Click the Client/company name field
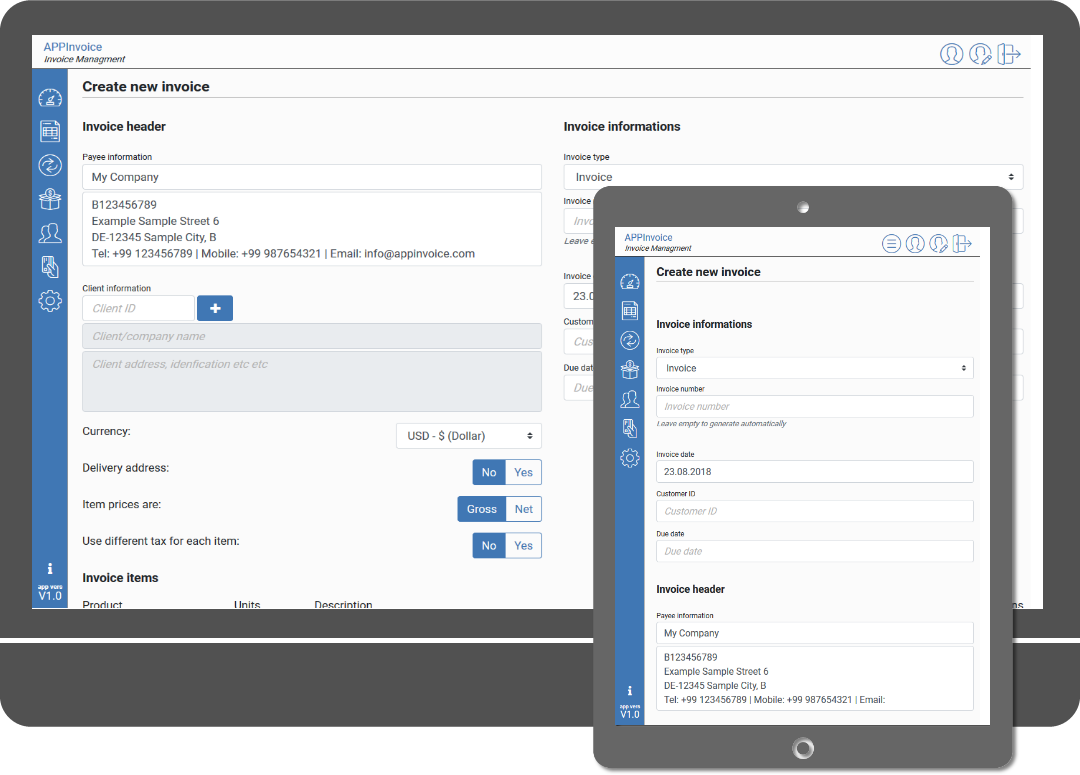This screenshot has width=1080, height=775. click(312, 336)
